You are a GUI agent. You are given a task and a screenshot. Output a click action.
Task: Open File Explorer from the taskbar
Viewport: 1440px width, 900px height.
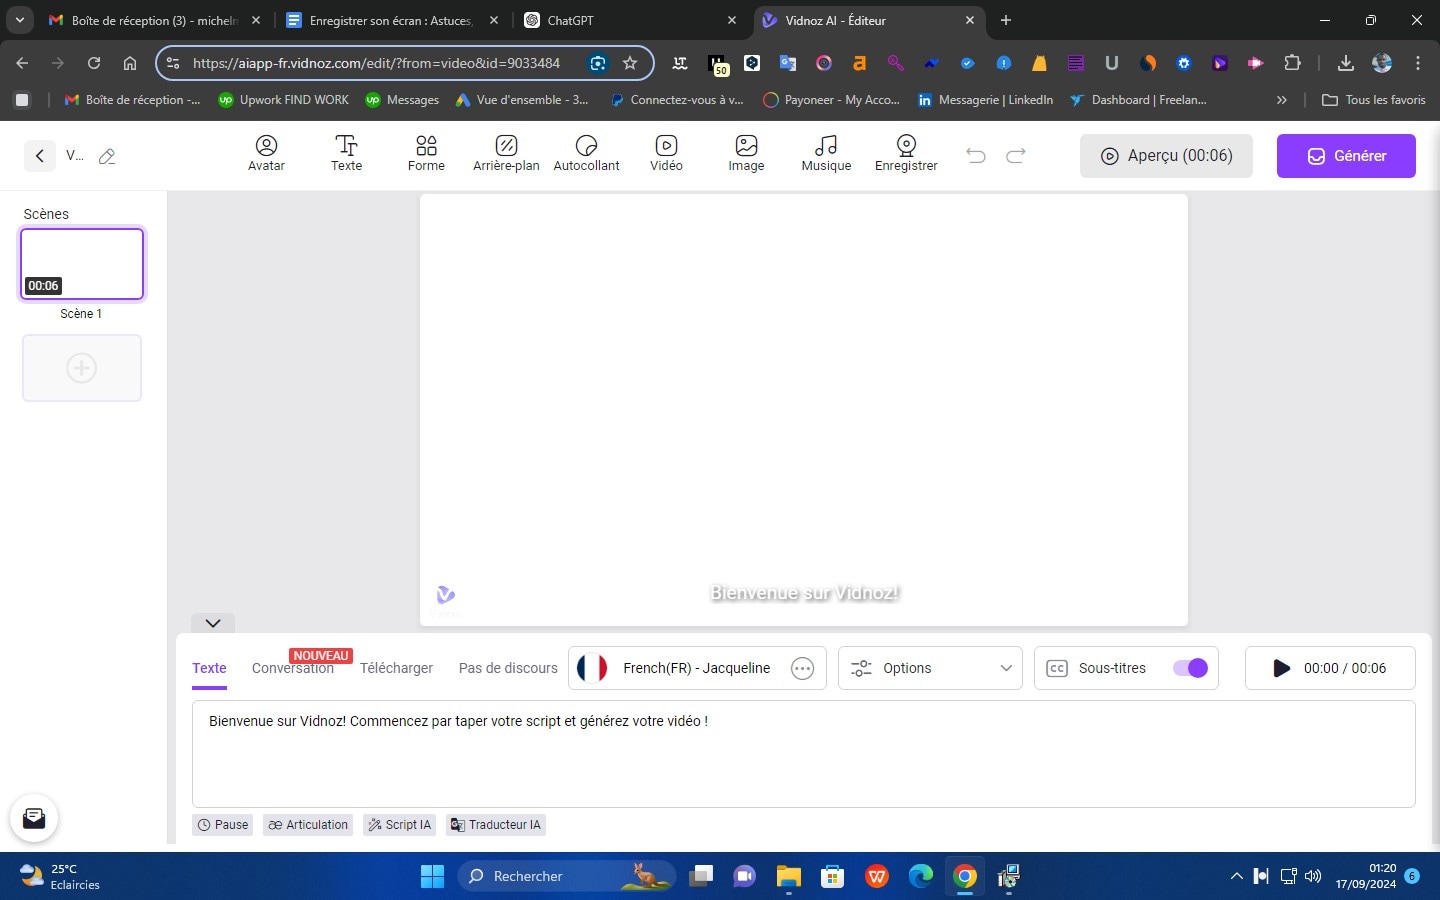(x=789, y=876)
